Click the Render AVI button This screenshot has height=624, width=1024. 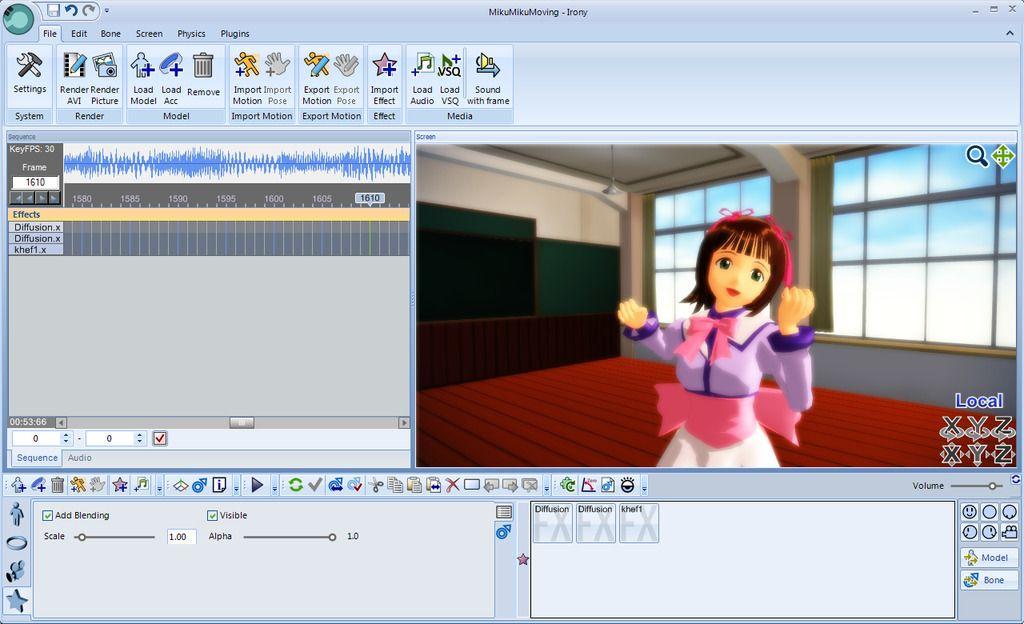[74, 79]
